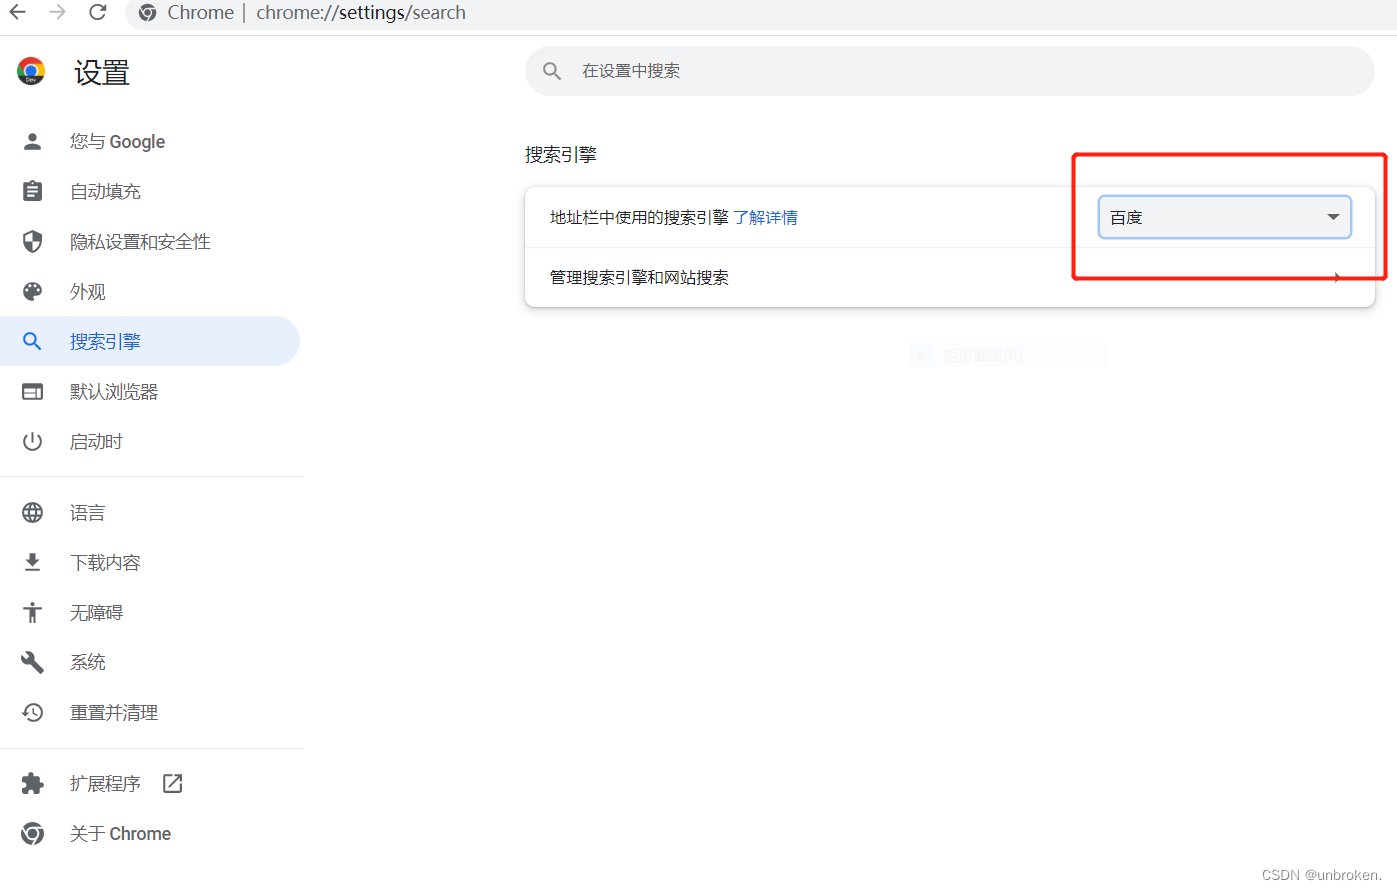Screen dimensions: 1397x890
Task: Open the 您与 Google settings section
Action: [x=150, y=141]
